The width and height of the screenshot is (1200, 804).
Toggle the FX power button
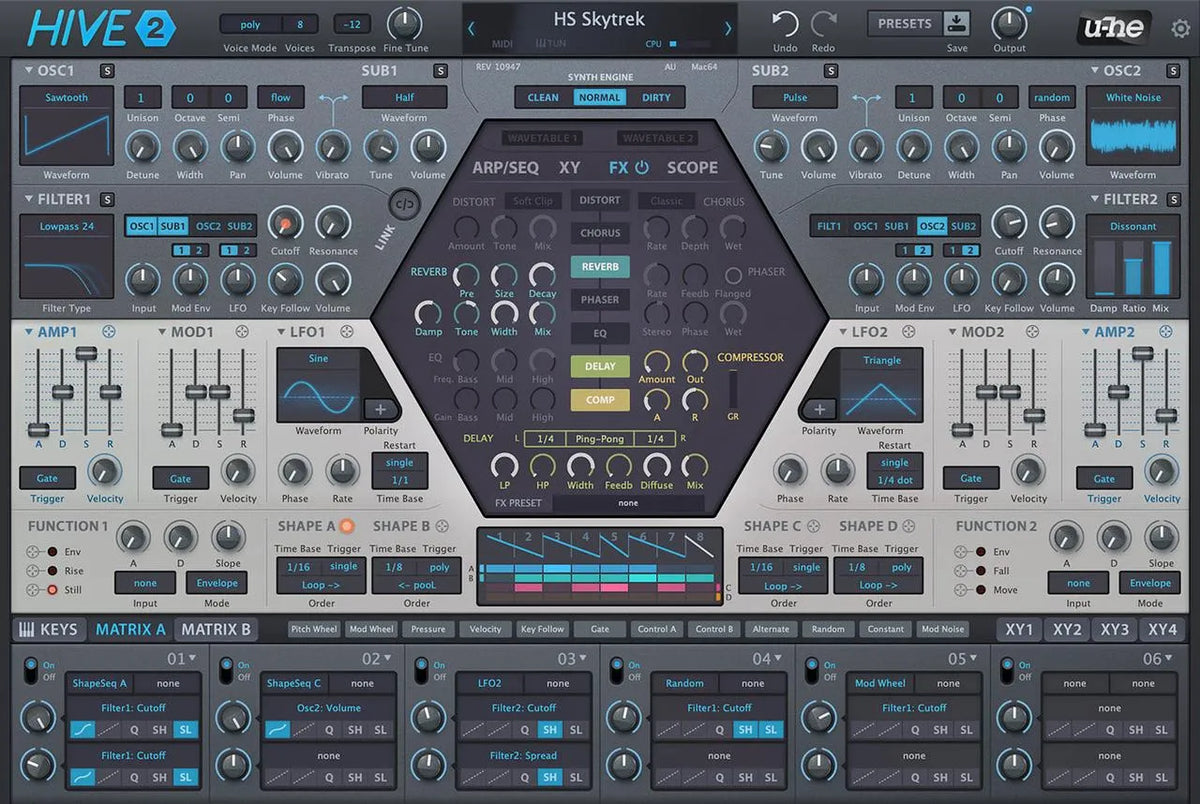pos(641,168)
